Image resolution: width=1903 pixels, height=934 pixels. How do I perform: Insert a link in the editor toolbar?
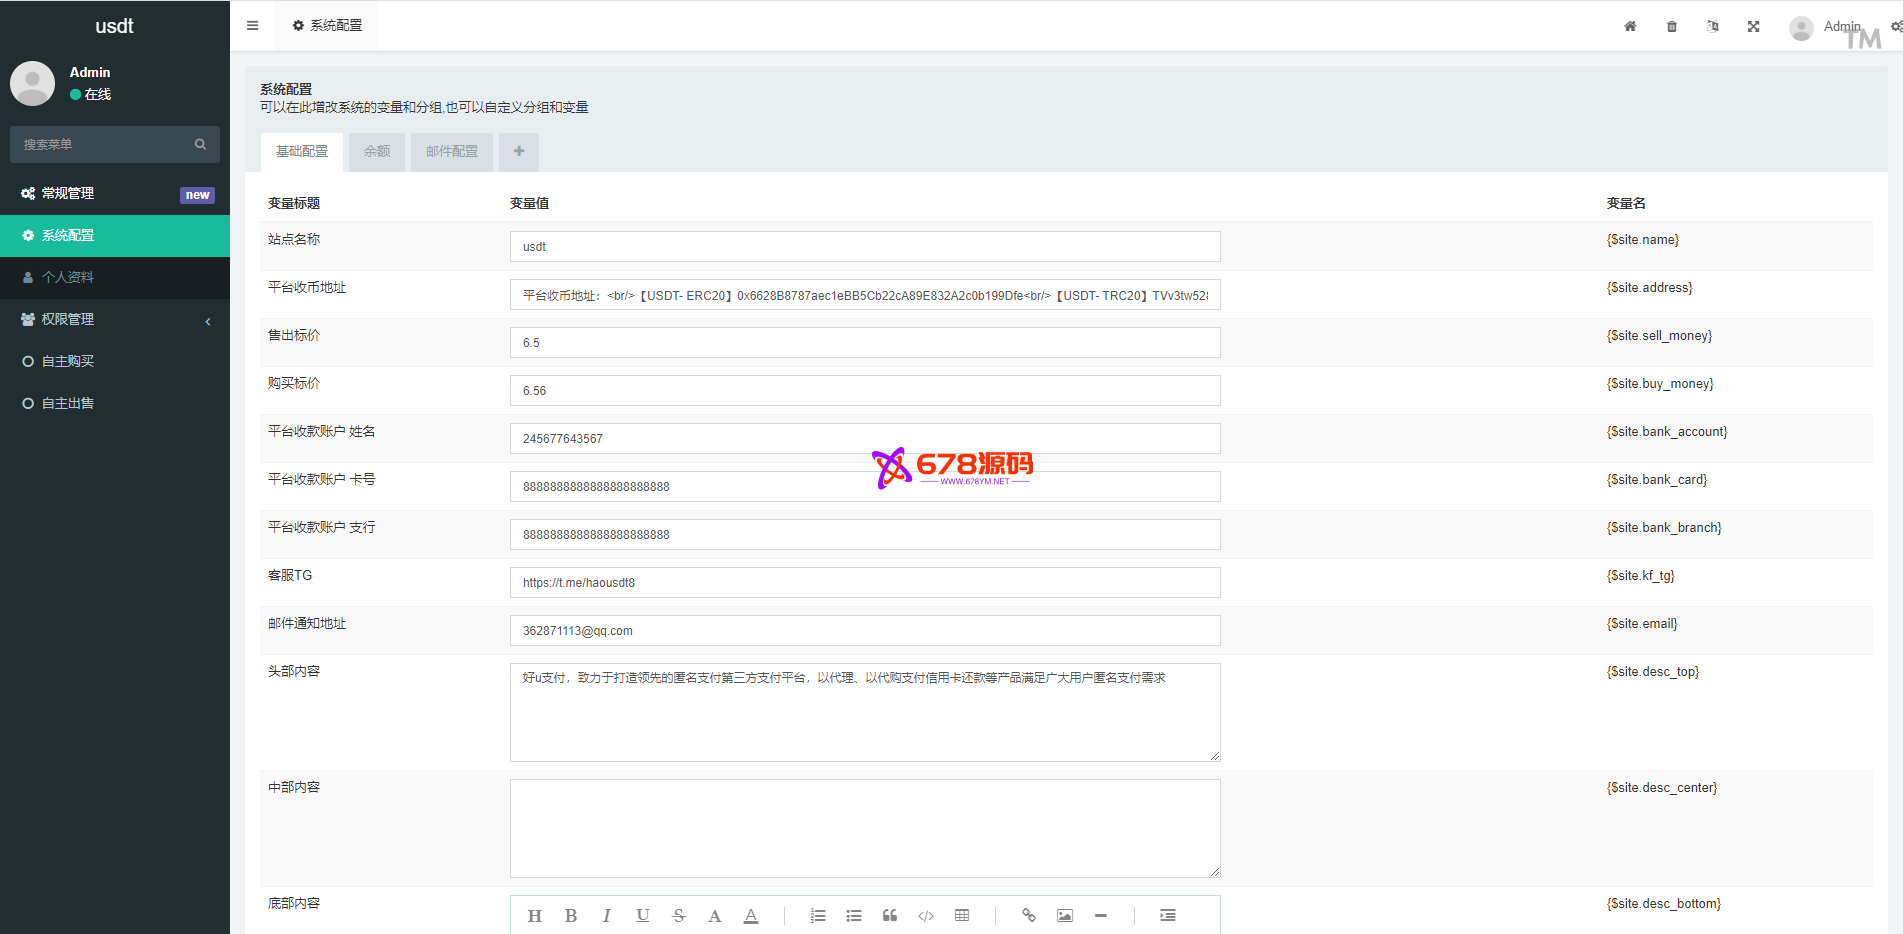click(x=1028, y=916)
